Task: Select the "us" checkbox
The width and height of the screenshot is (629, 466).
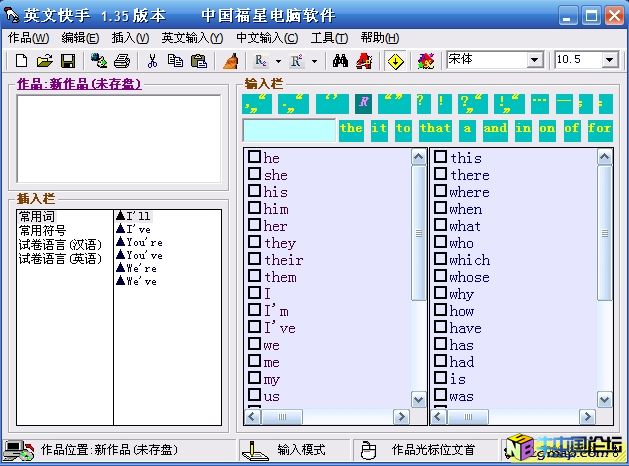Action: coord(254,395)
